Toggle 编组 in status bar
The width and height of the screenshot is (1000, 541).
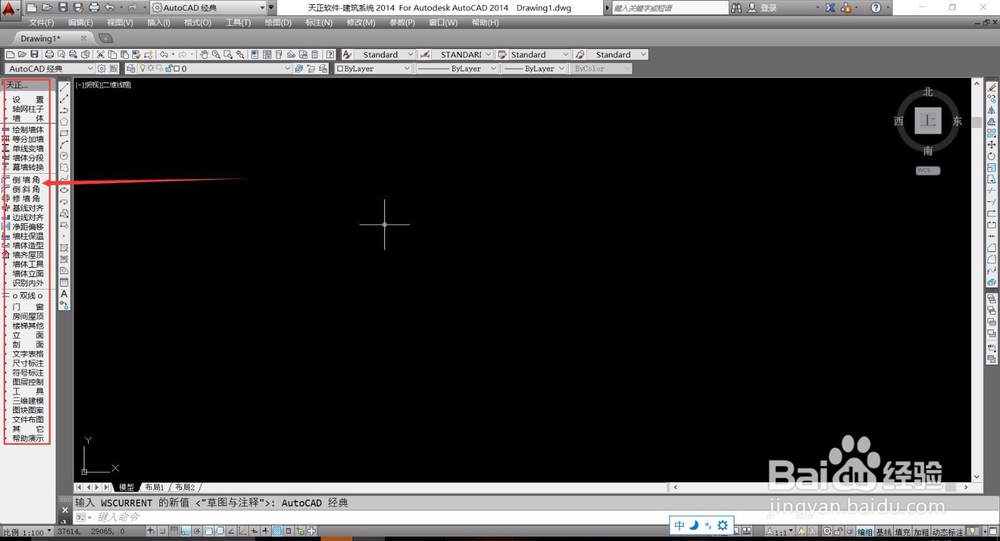coord(865,532)
